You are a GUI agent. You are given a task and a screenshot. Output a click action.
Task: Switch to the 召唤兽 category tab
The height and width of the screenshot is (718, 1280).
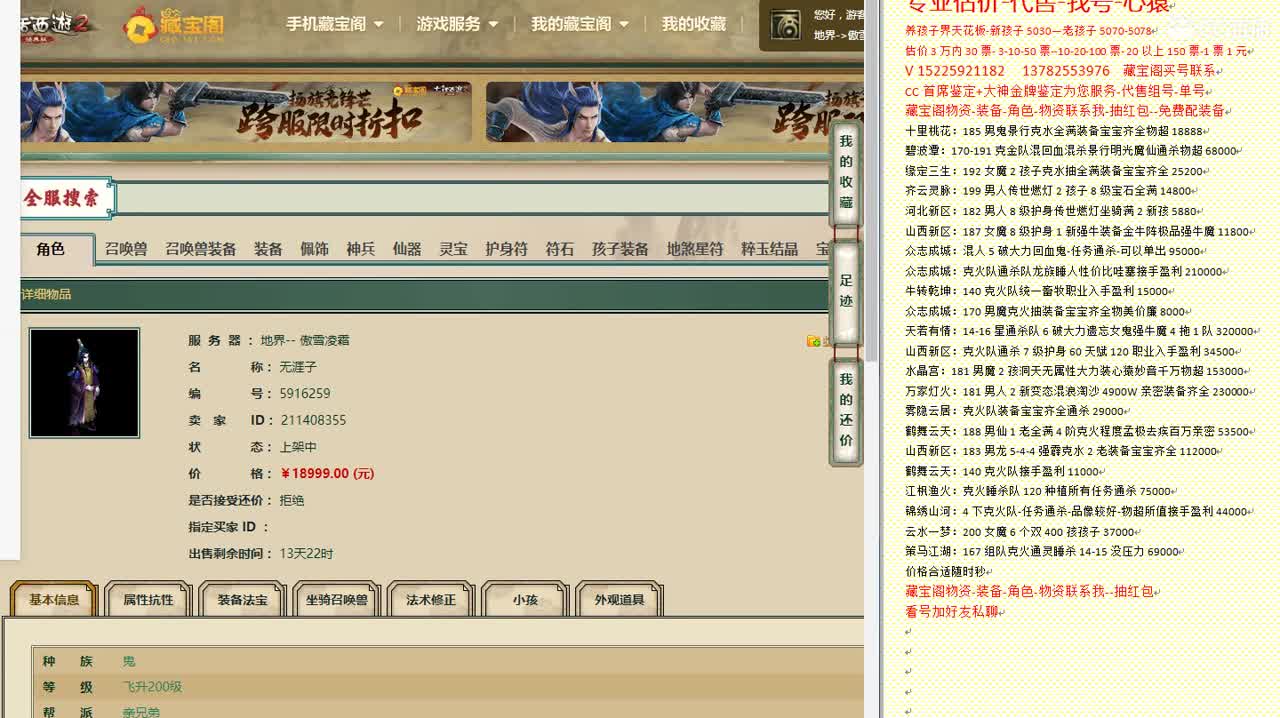[x=126, y=249]
